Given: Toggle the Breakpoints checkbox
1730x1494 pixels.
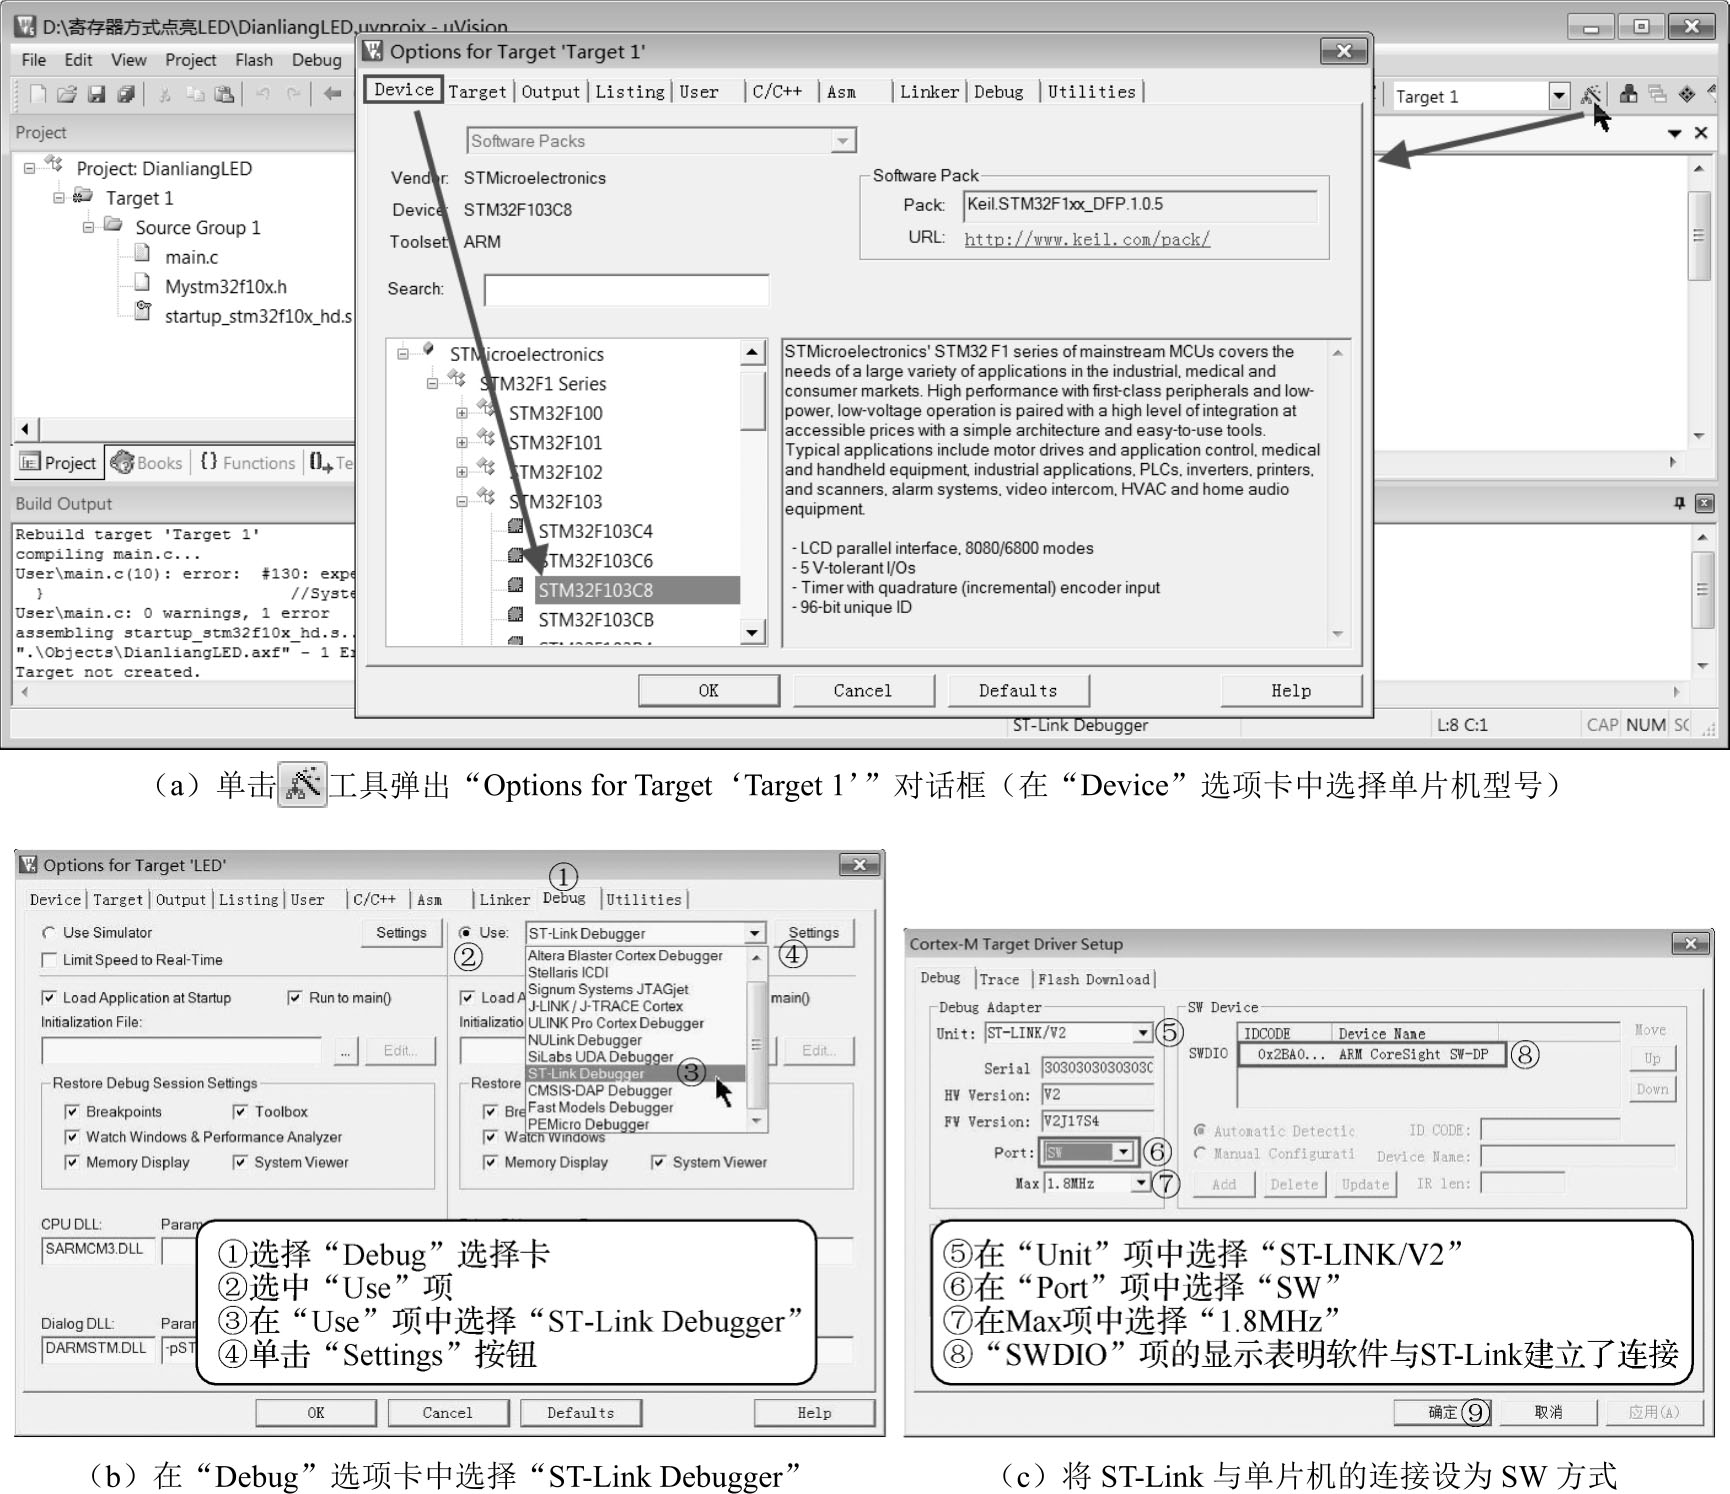Looking at the screenshot, I should 72,1112.
